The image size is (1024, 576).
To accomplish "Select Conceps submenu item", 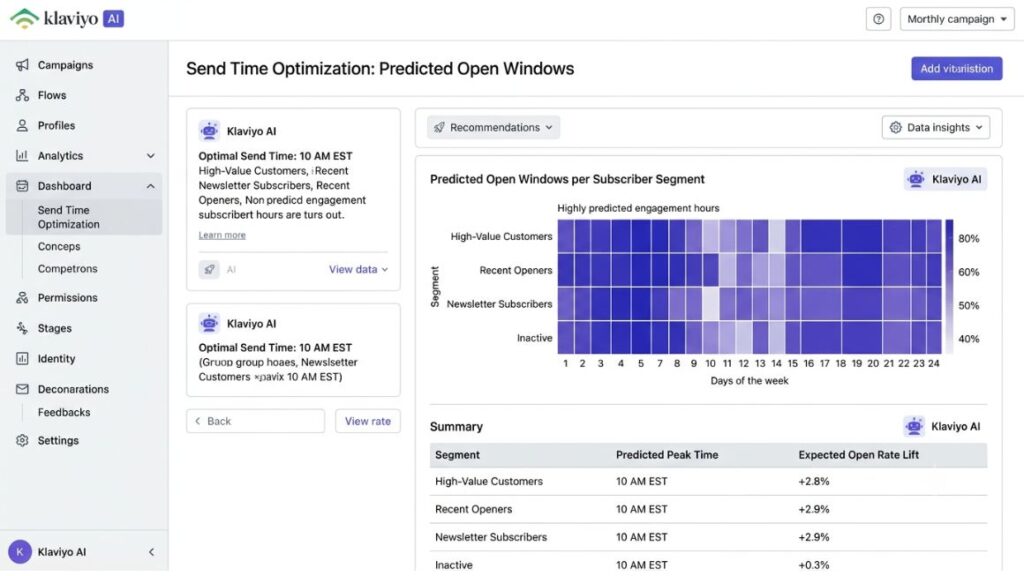I will [59, 246].
